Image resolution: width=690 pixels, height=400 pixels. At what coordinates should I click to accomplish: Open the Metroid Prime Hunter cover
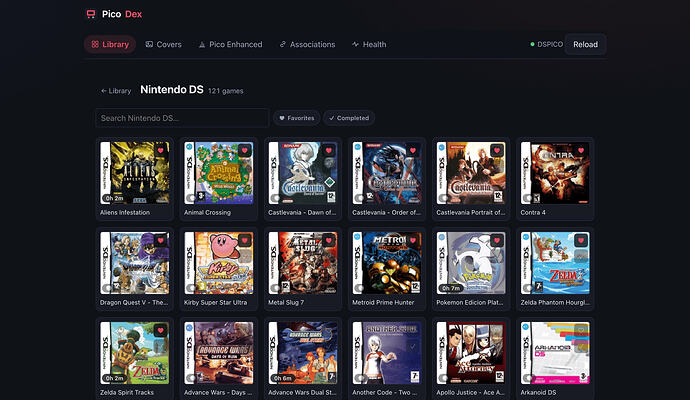tap(387, 263)
